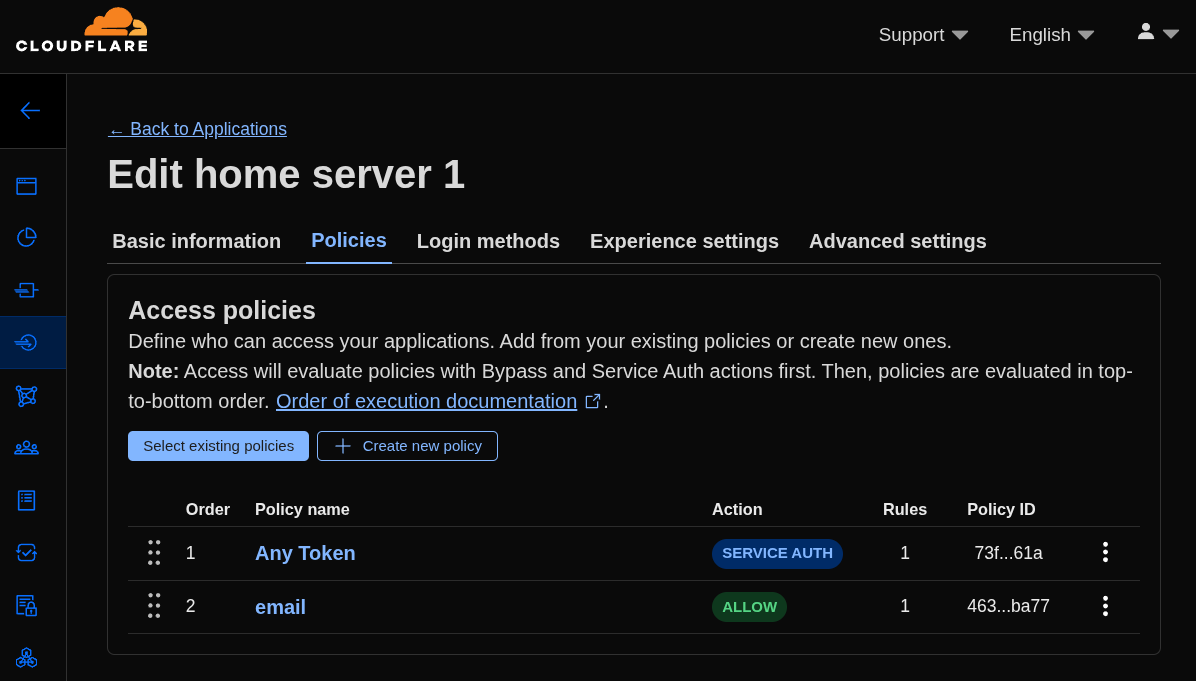Image resolution: width=1196 pixels, height=681 pixels.
Task: Open the locked document sidebar icon
Action: (x=27, y=605)
